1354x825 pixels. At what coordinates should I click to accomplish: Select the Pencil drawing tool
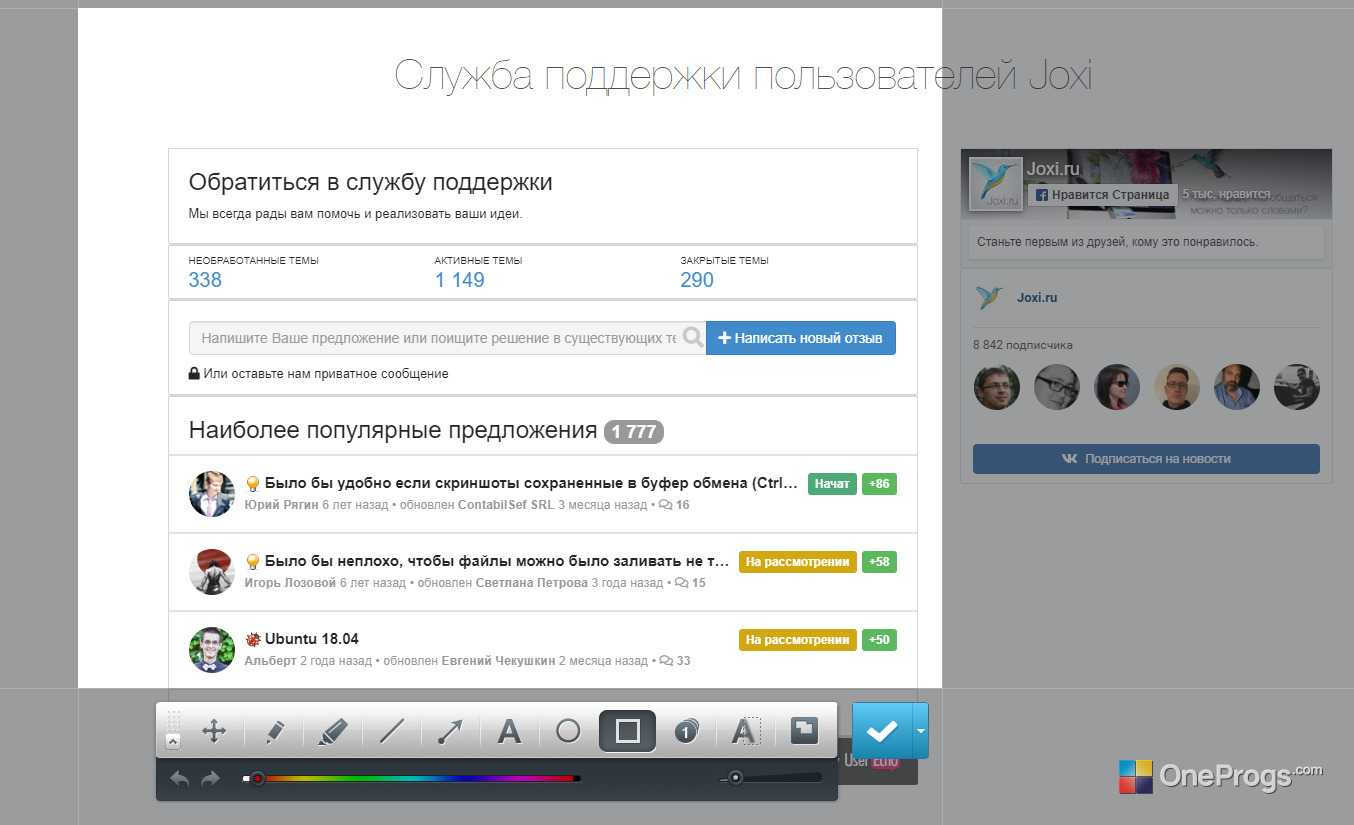[x=275, y=732]
